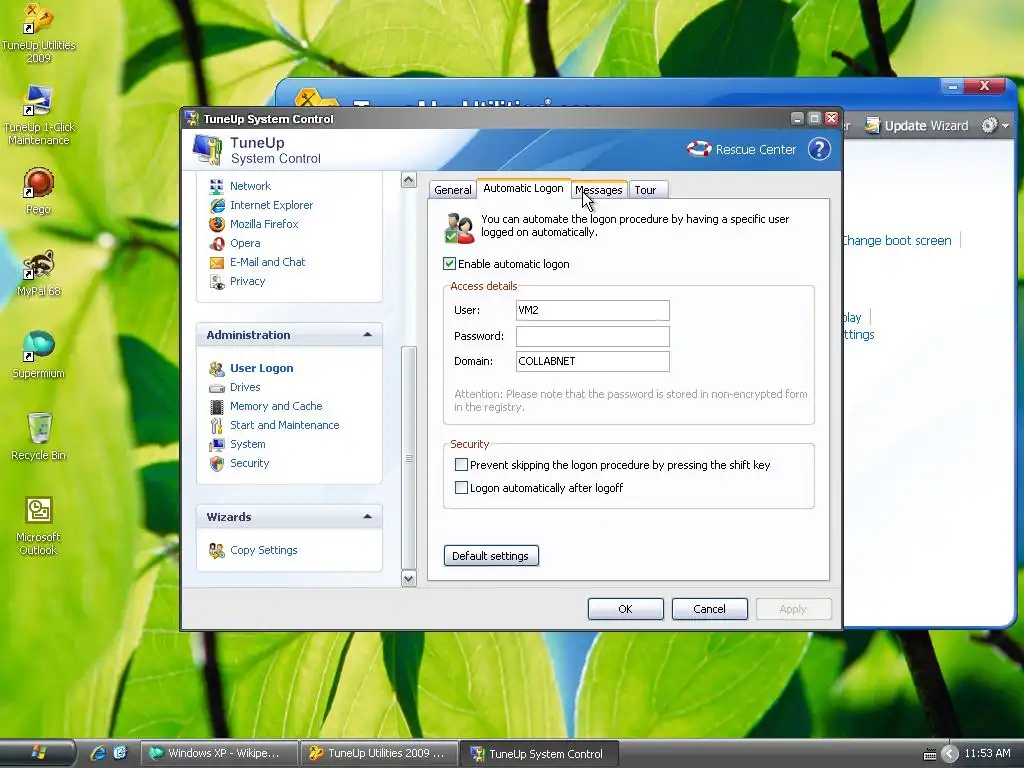Switch to TuneUp Utilities 2009 taskbar item

(x=380, y=753)
